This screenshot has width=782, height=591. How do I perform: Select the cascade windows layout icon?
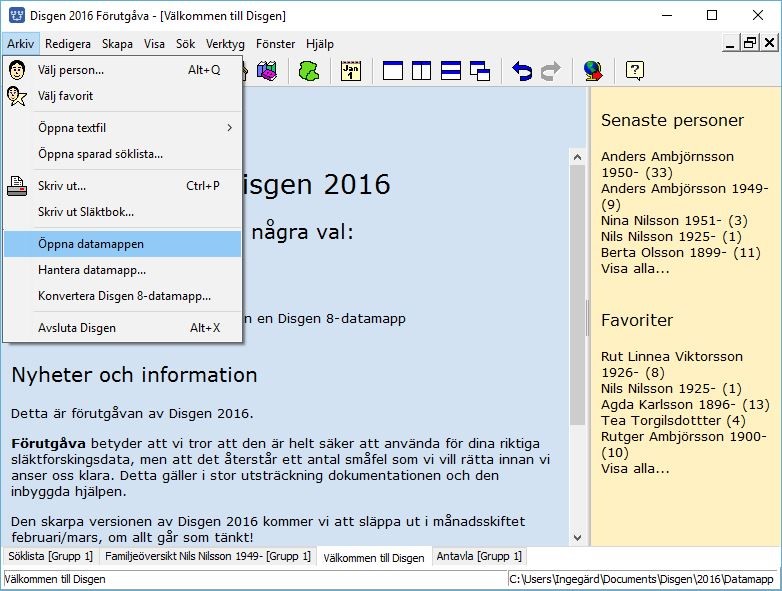tap(480, 71)
